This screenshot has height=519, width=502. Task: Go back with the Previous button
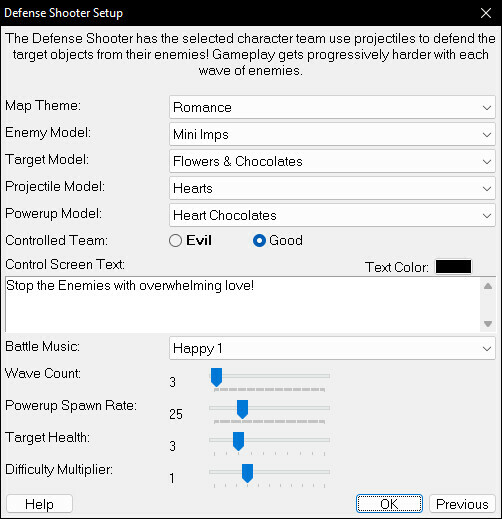(462, 504)
